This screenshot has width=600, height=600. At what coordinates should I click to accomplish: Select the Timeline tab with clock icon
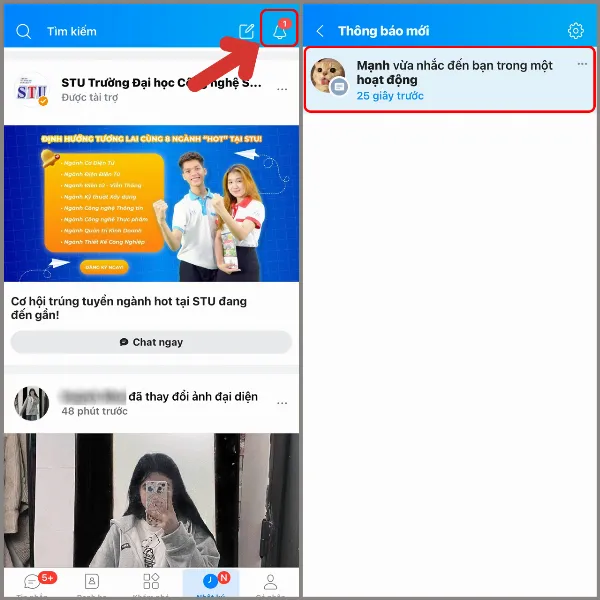210,582
